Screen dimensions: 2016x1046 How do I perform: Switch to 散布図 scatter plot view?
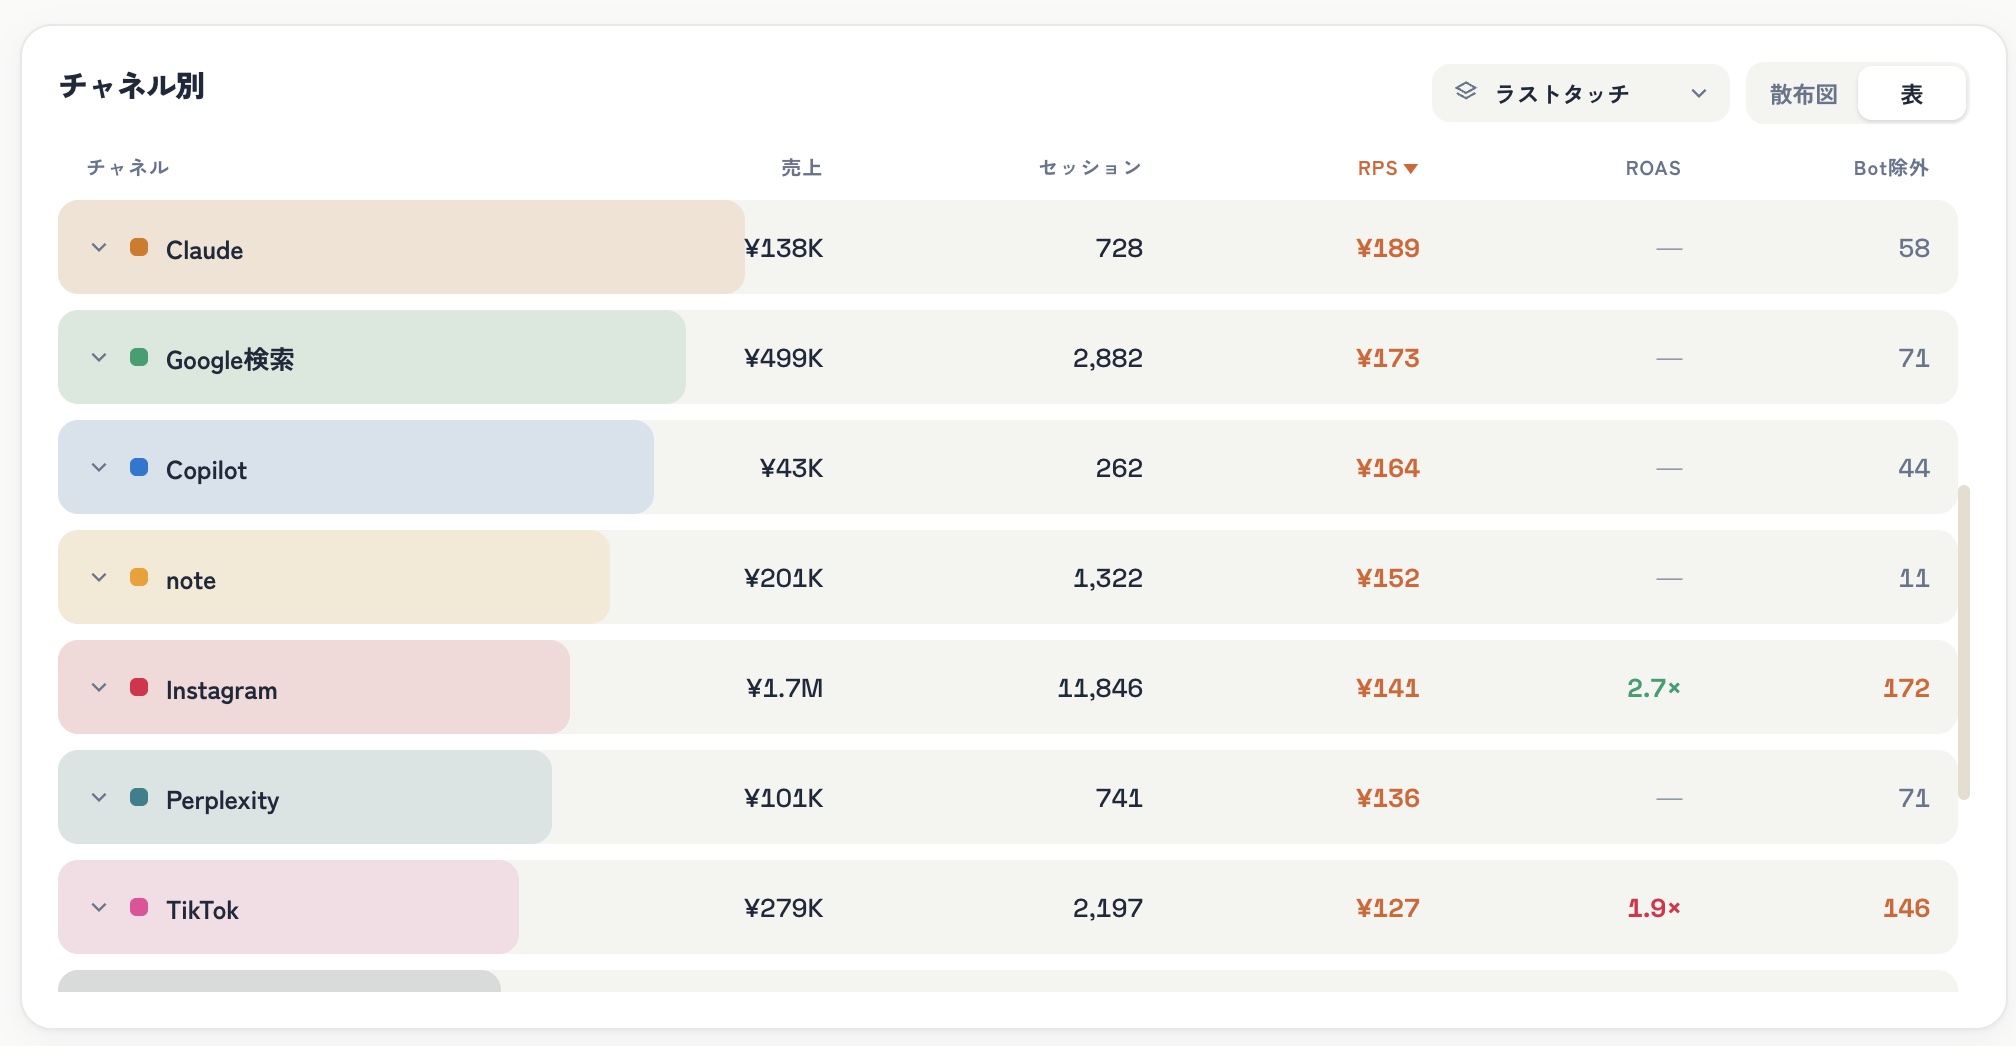[x=1803, y=94]
